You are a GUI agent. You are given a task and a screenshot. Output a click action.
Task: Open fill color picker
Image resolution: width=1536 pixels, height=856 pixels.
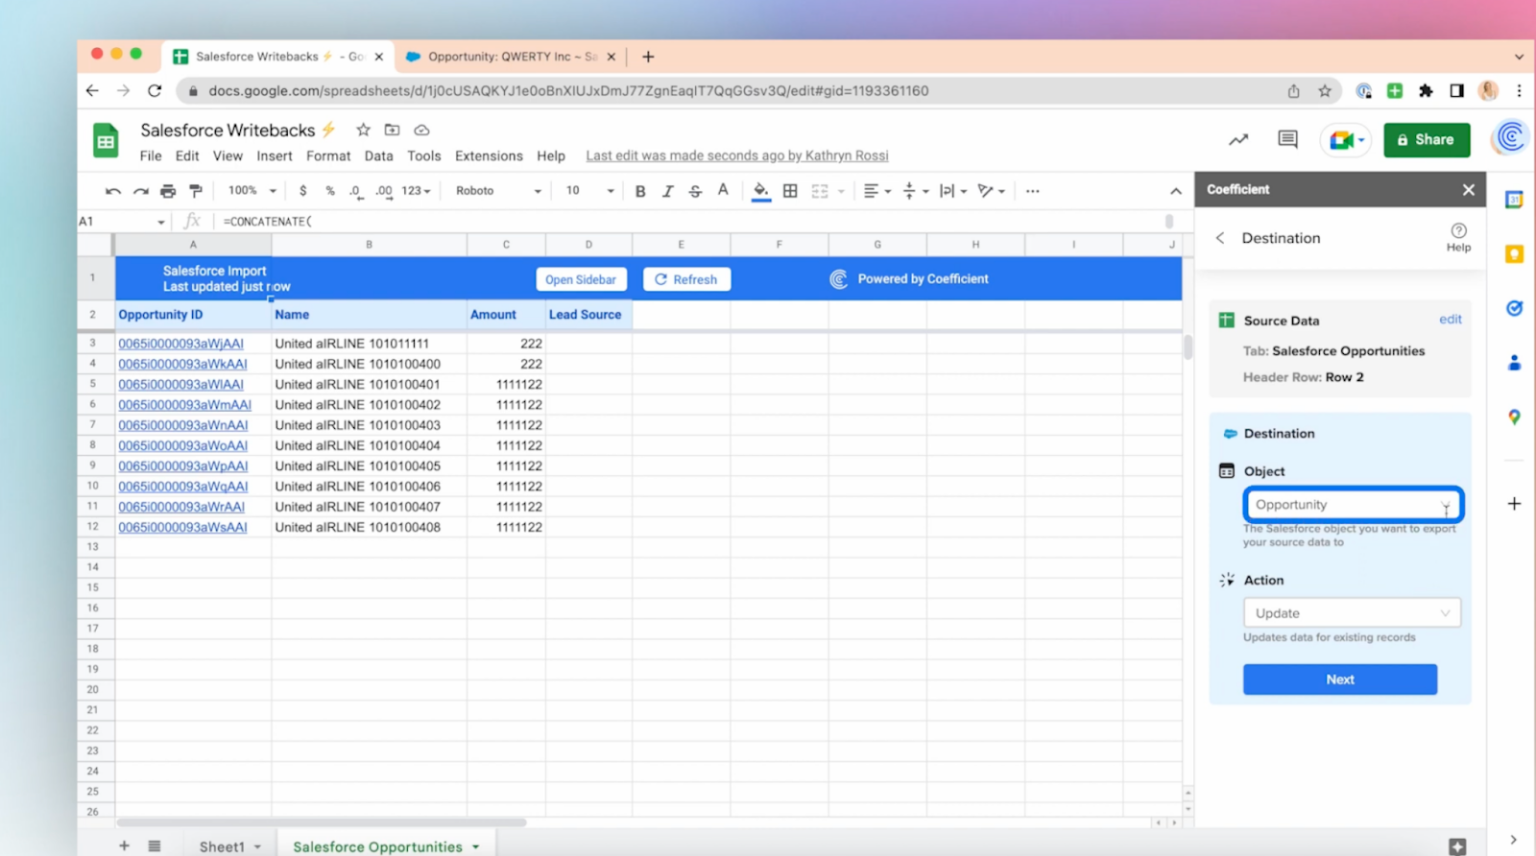[x=761, y=191]
